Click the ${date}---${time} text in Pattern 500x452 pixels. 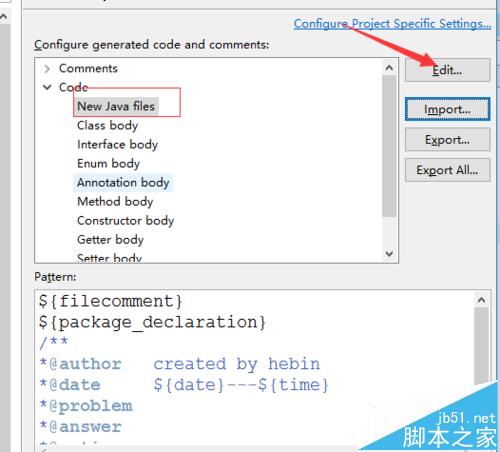241,385
